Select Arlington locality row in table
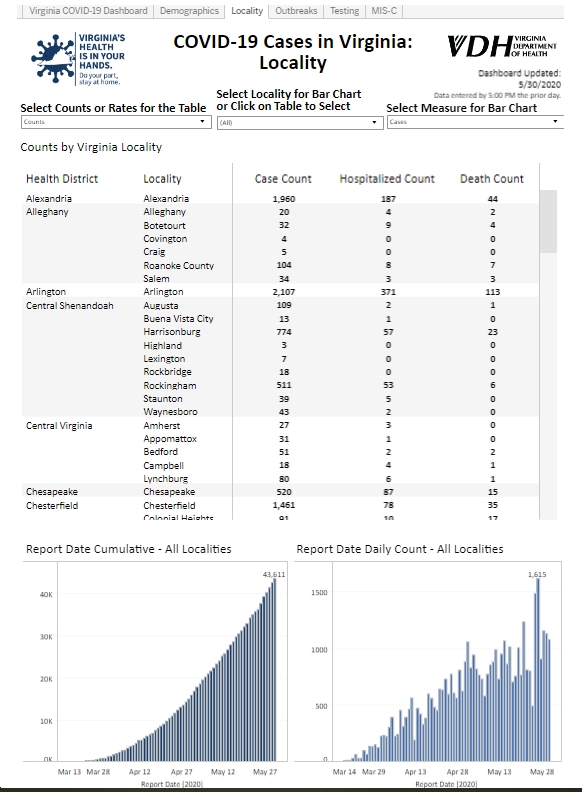Image resolution: width=582 pixels, height=792 pixels. click(x=280, y=292)
